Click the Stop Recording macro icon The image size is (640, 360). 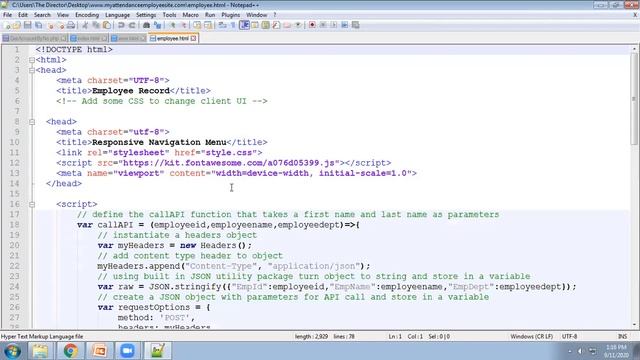[x=323, y=25]
